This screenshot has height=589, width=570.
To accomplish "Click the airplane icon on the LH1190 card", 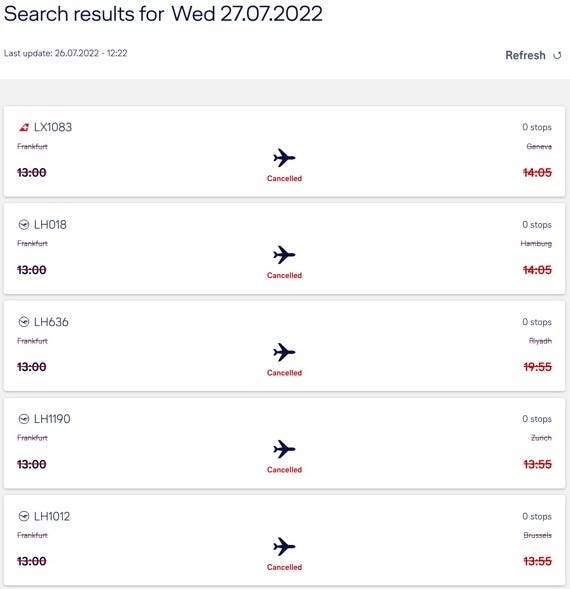I will [x=284, y=449].
